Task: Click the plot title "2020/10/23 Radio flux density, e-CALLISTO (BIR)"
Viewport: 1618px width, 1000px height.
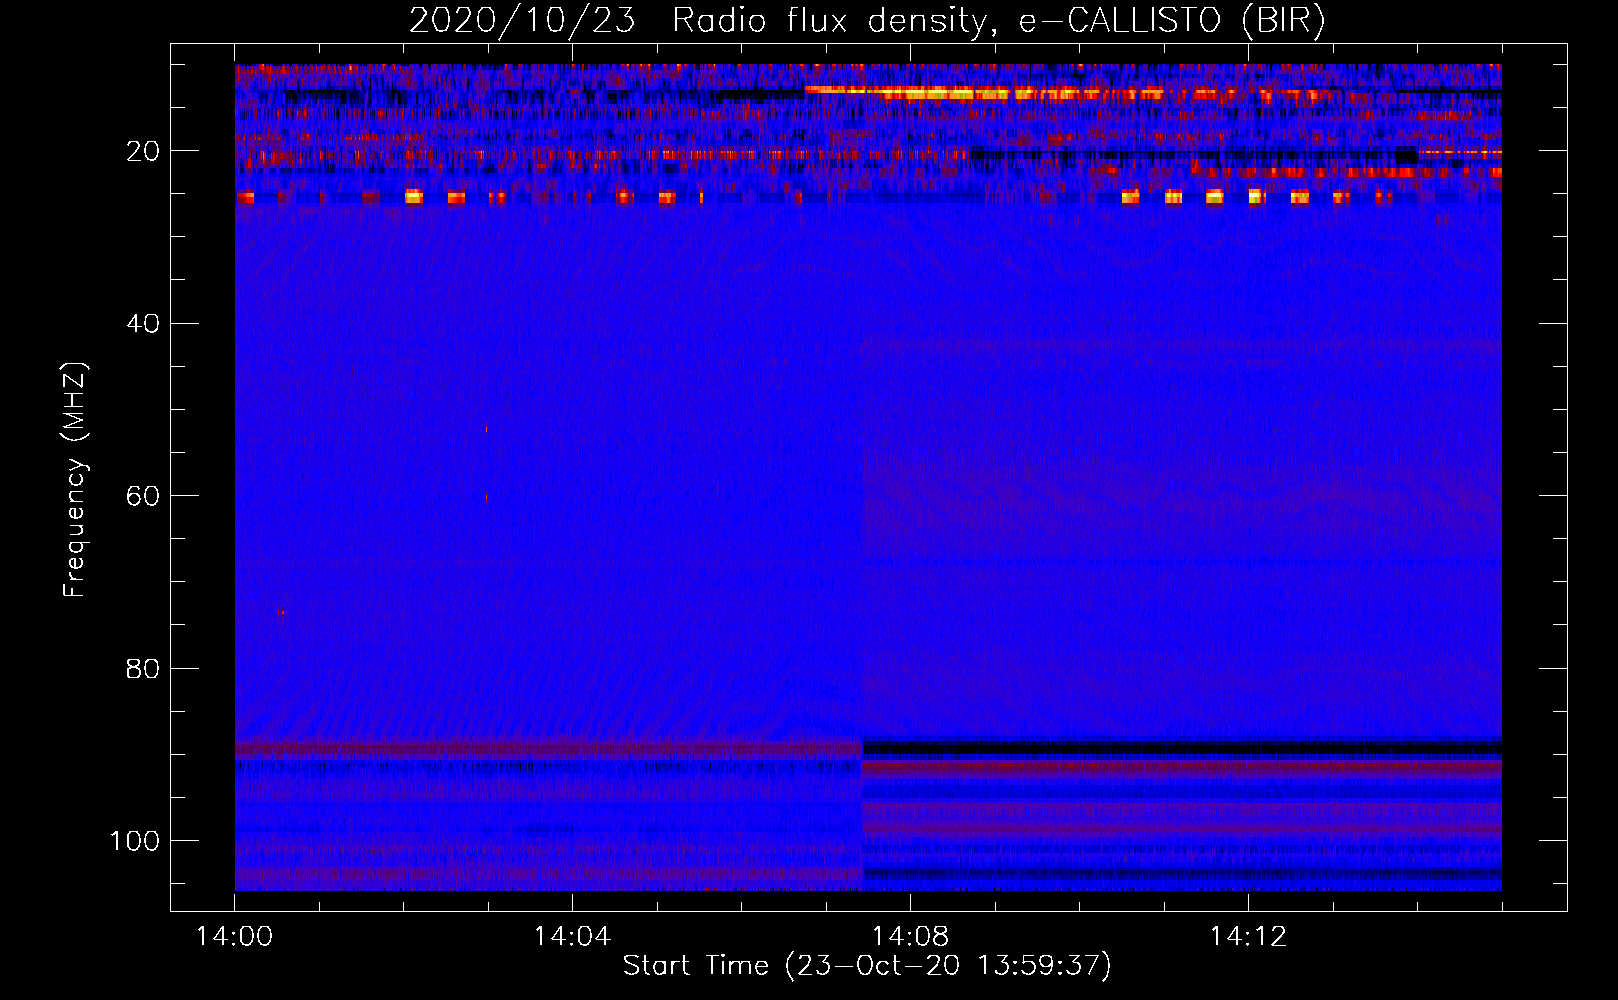Action: pyautogui.click(x=867, y=20)
